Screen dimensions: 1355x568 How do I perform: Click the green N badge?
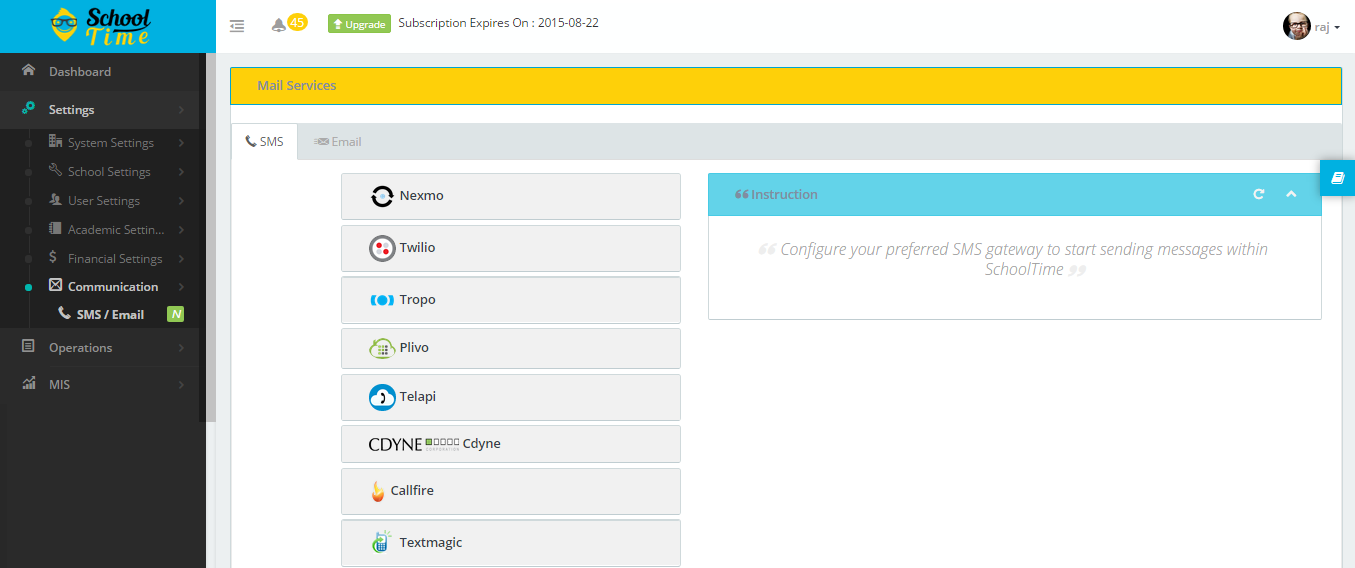[x=176, y=314]
